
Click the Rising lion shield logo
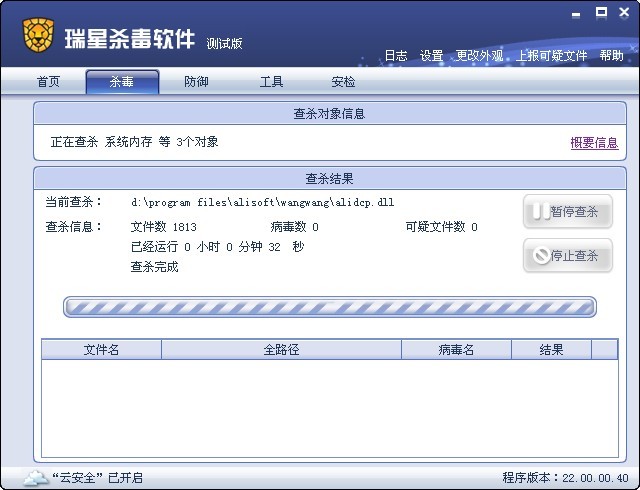(38, 34)
